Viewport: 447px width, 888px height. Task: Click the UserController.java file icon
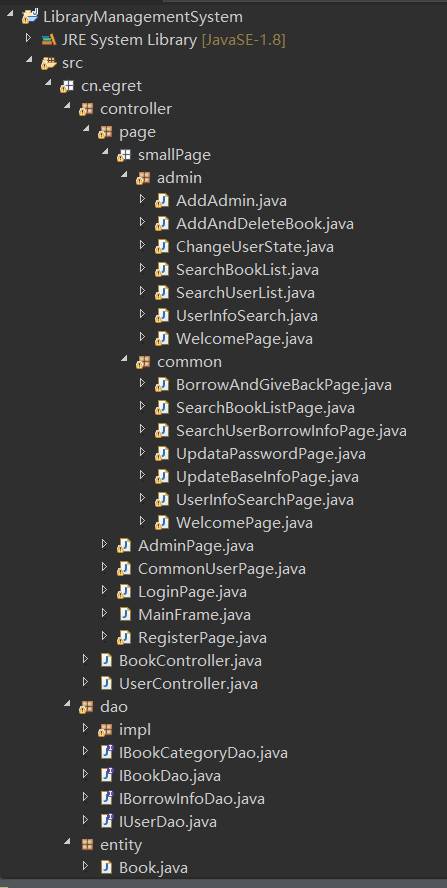point(105,684)
